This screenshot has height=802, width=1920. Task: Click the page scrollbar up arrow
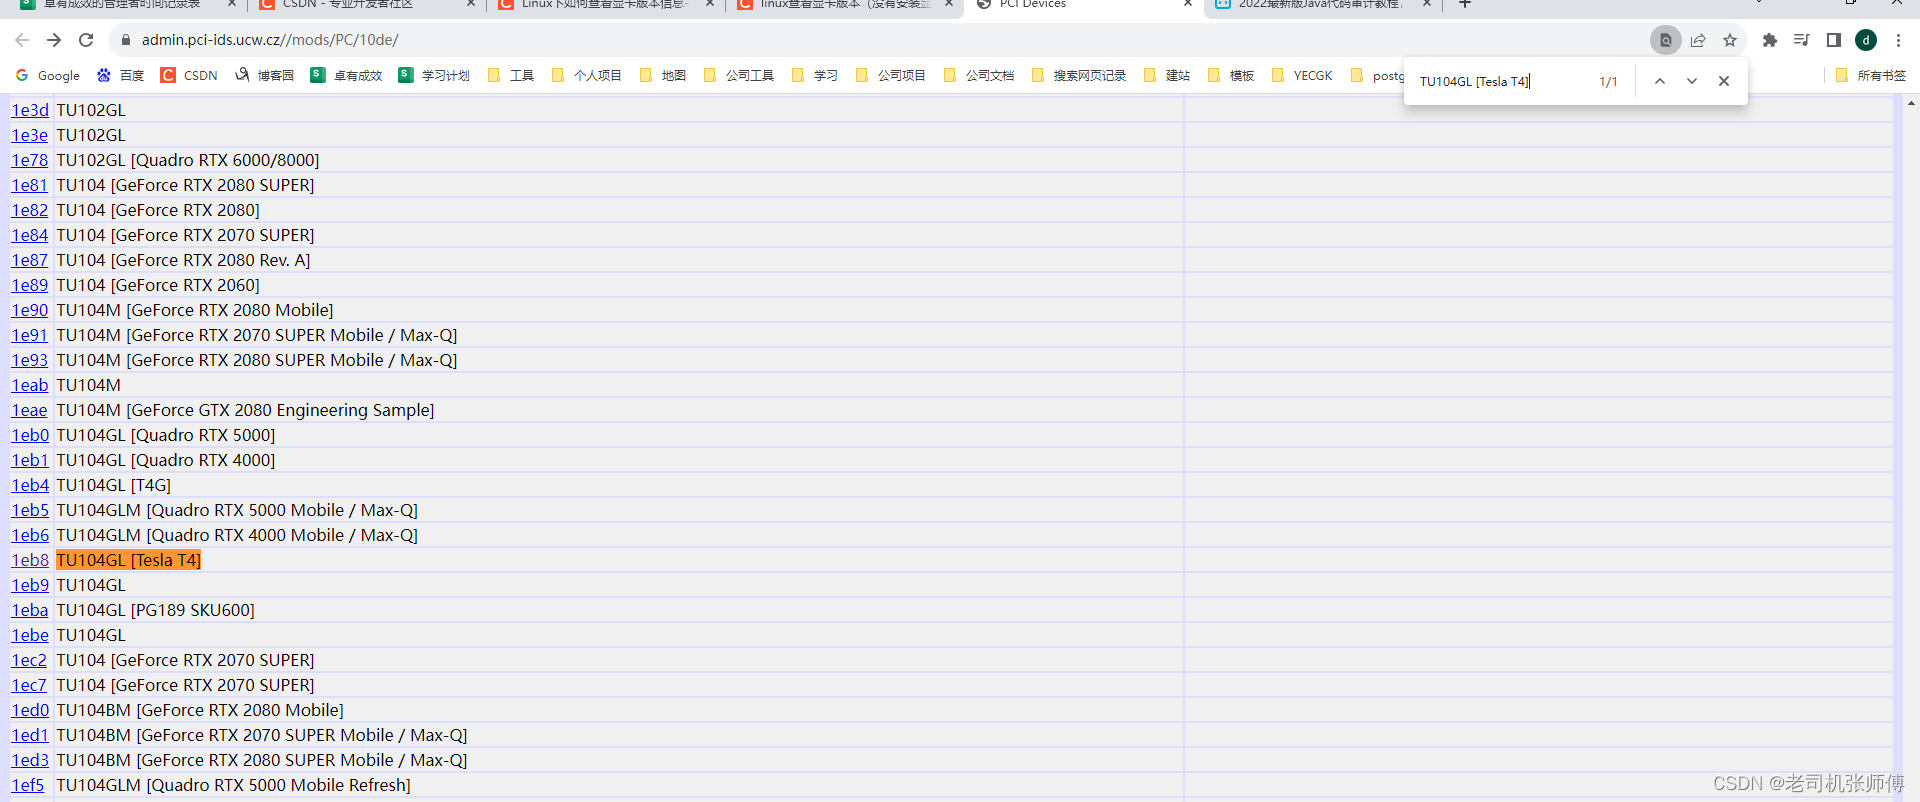tap(1911, 103)
